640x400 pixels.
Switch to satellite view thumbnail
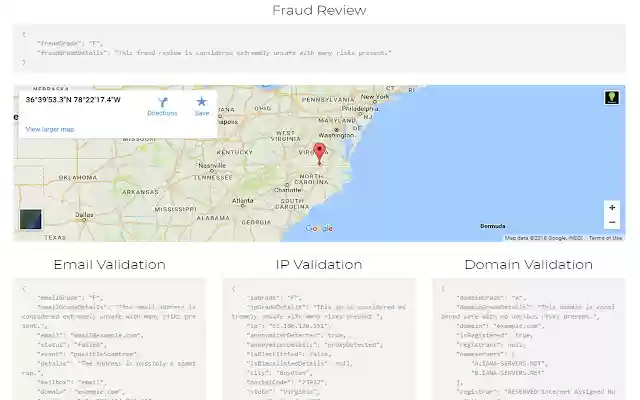click(x=31, y=219)
